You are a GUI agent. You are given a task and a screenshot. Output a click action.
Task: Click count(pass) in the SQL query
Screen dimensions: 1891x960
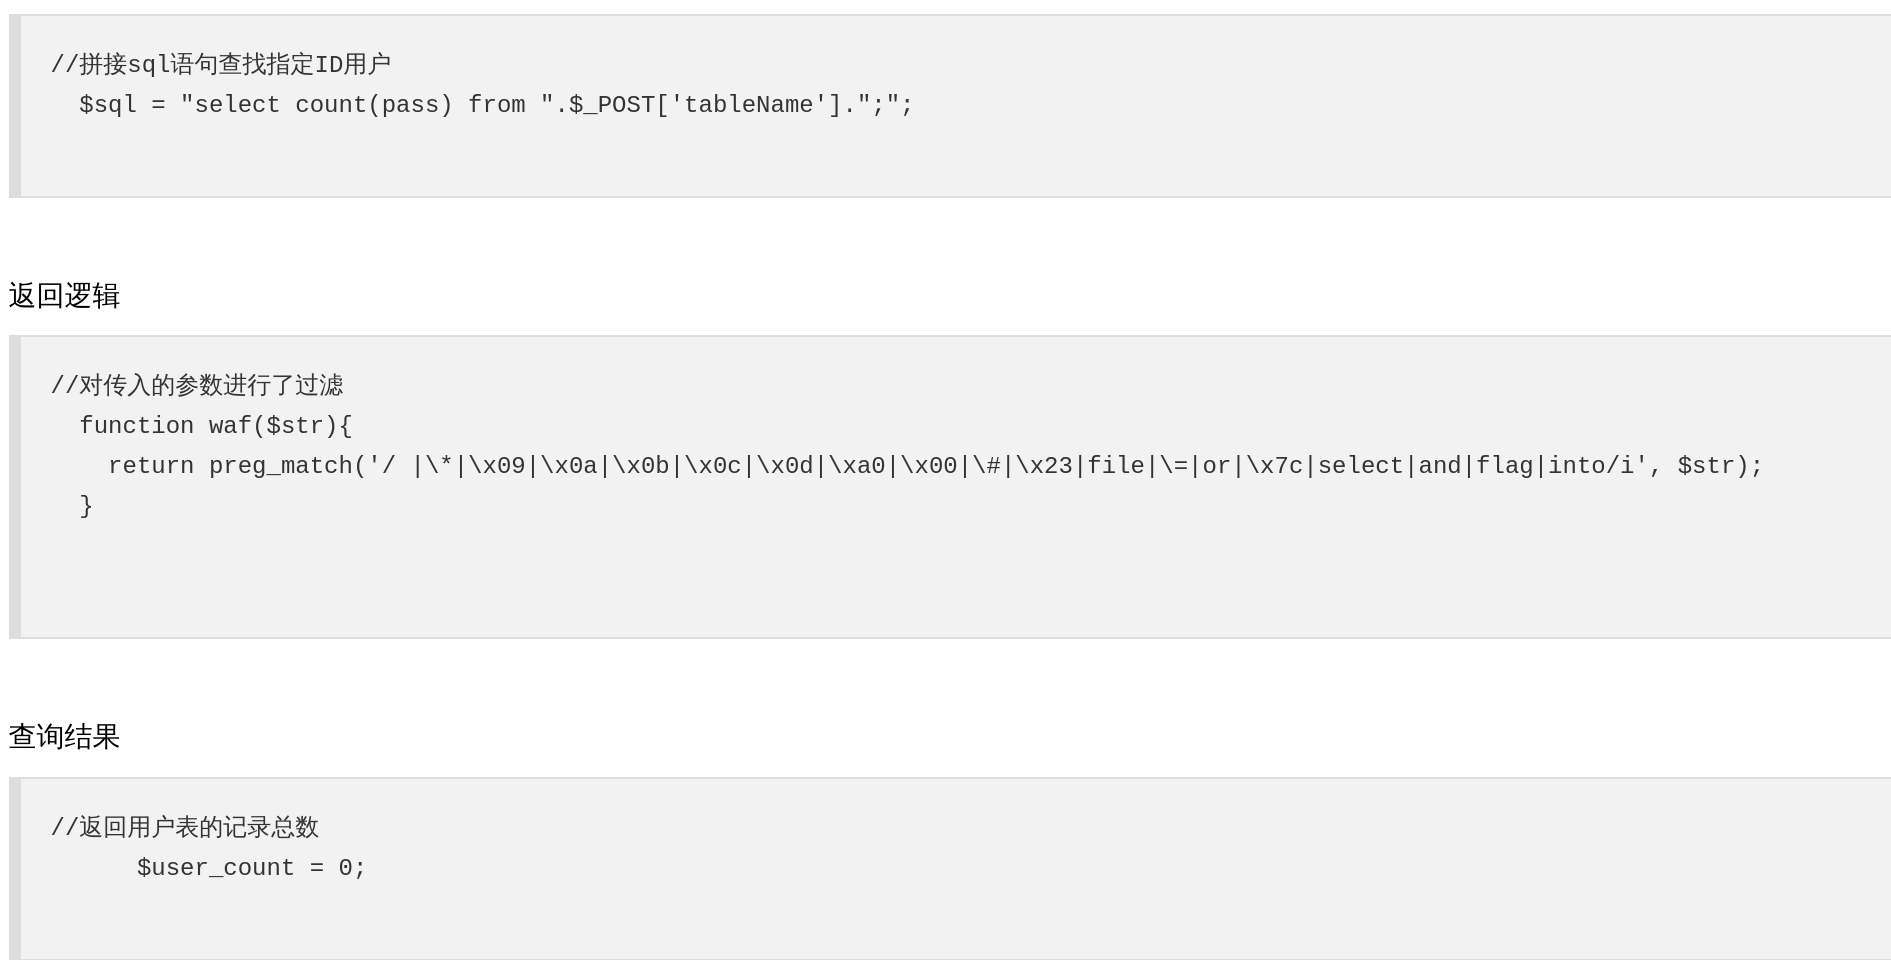click(373, 105)
